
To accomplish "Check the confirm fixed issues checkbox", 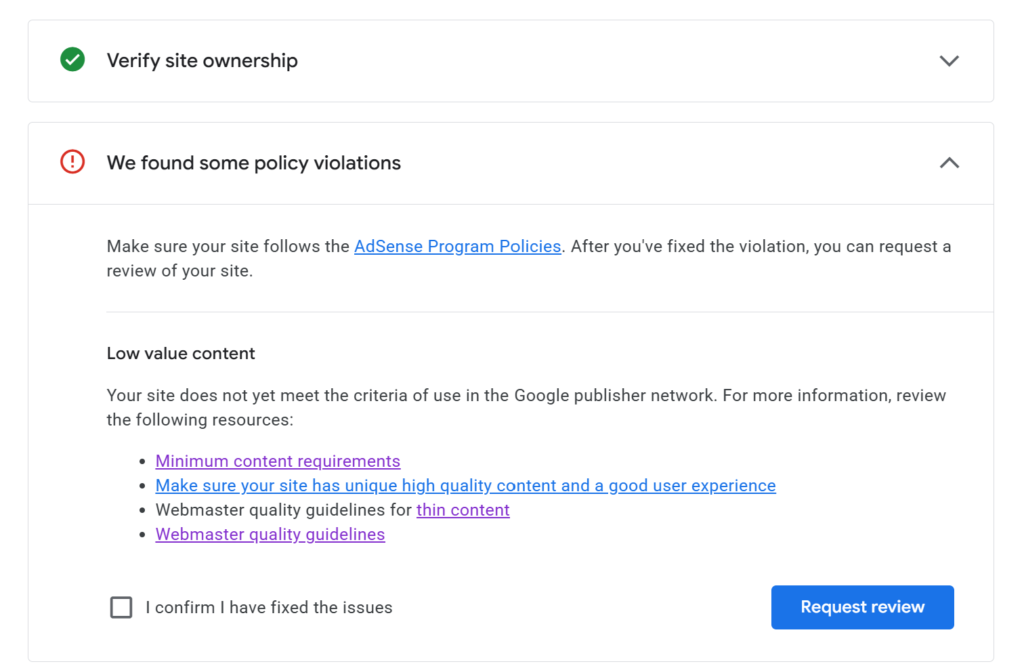I will coord(121,607).
